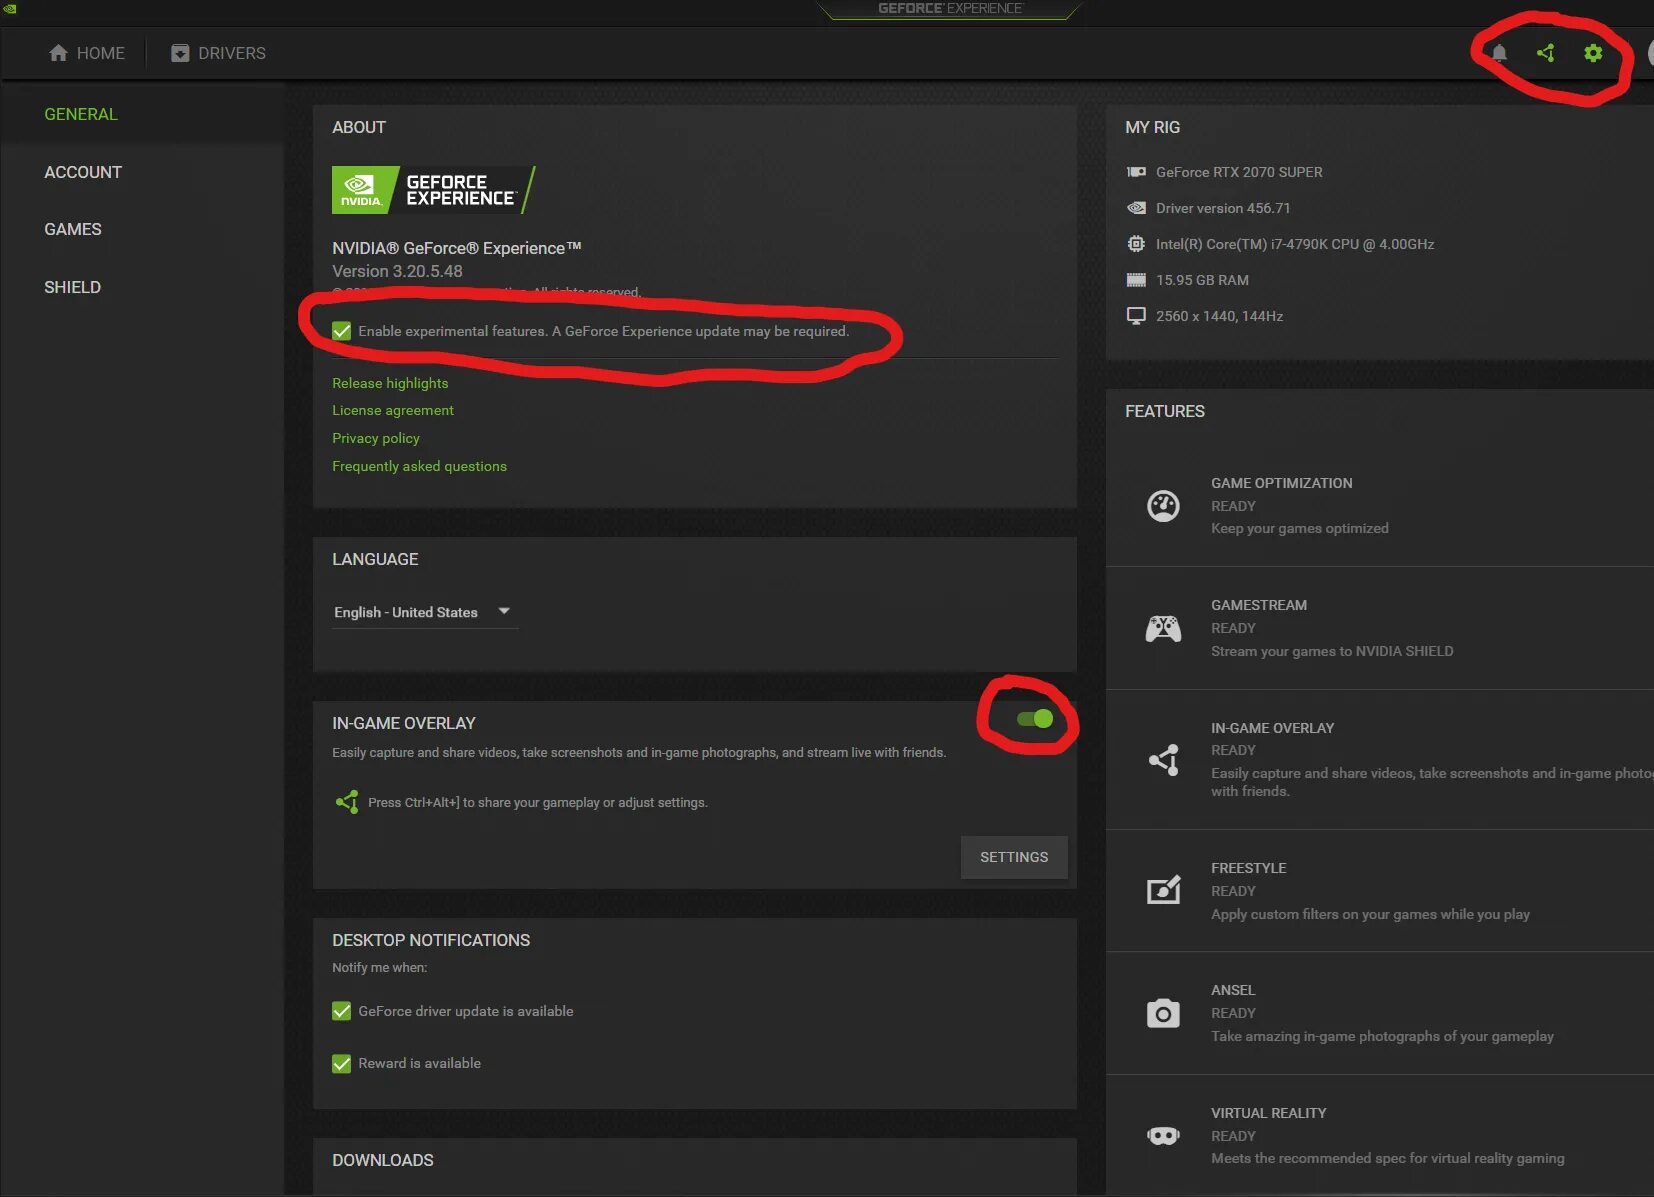Click the CPU chip icon in My Rig
The width and height of the screenshot is (1654, 1197).
pos(1136,244)
